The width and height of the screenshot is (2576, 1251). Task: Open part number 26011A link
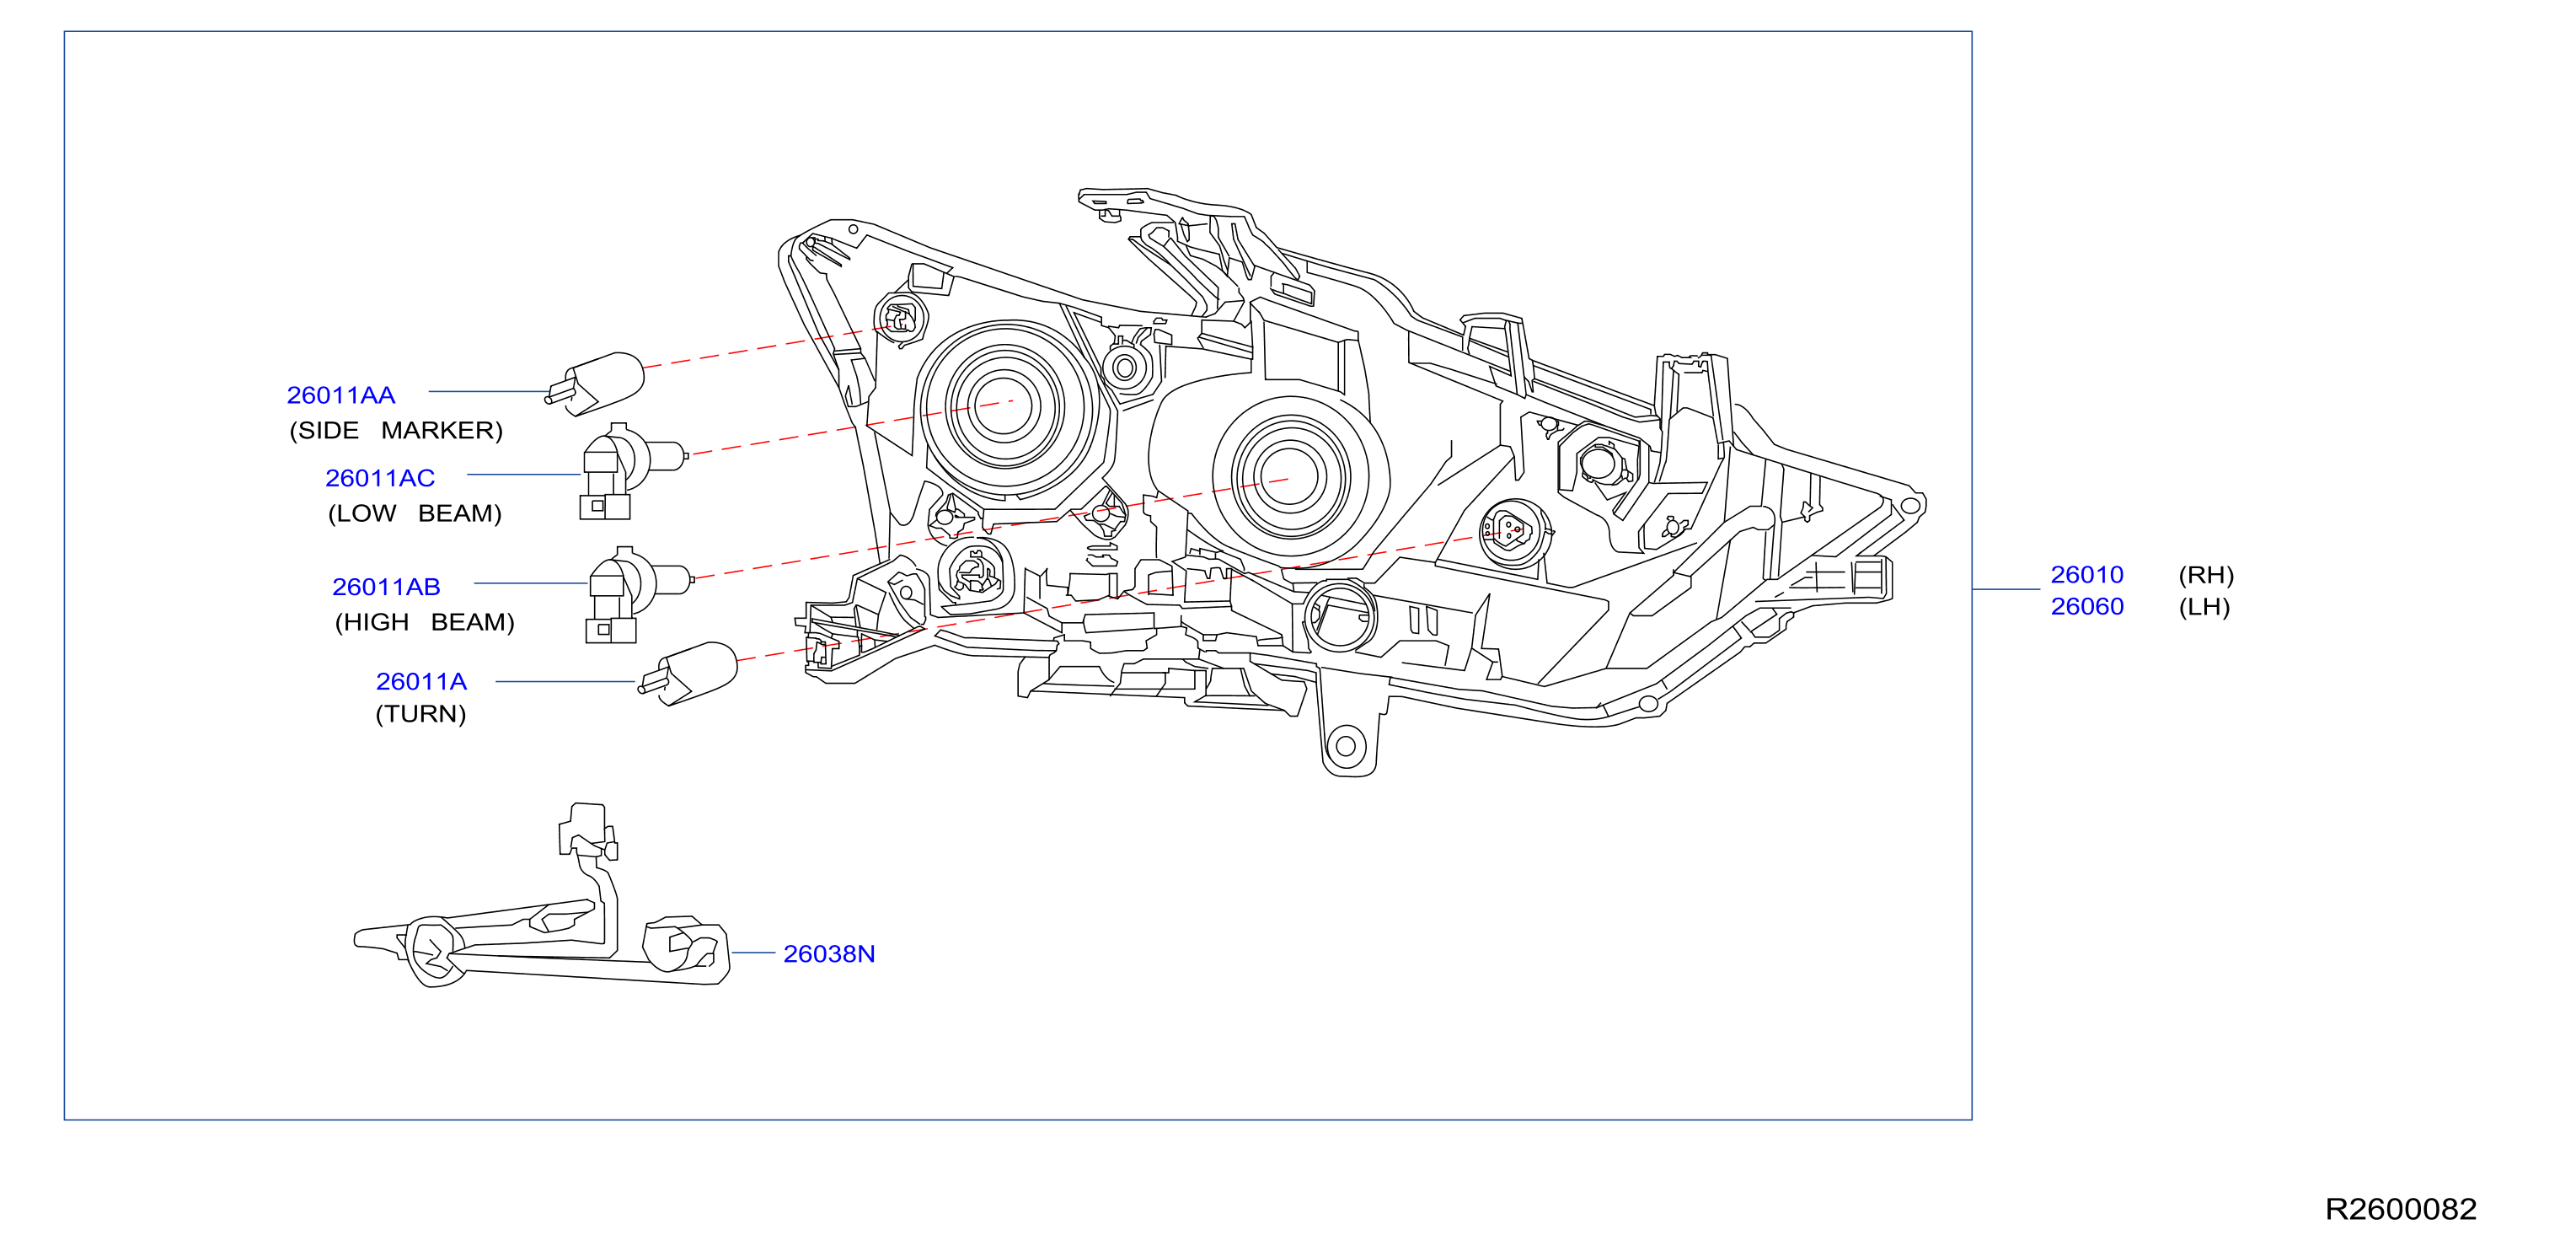(x=421, y=681)
